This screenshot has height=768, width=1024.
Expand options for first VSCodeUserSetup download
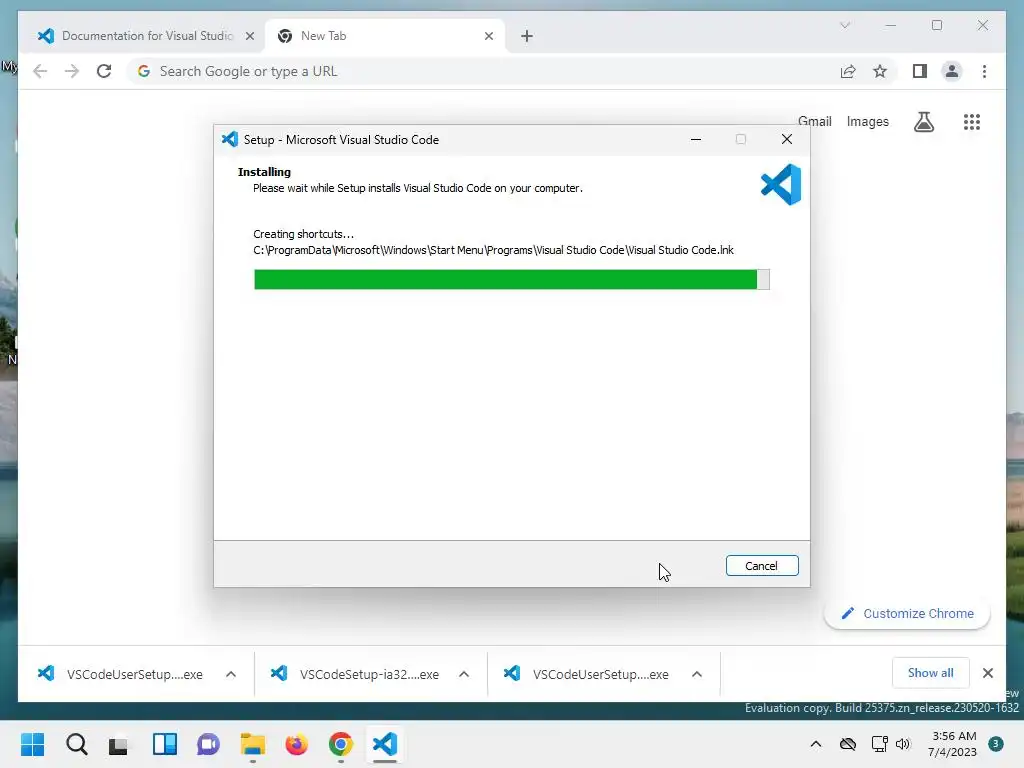tap(231, 674)
